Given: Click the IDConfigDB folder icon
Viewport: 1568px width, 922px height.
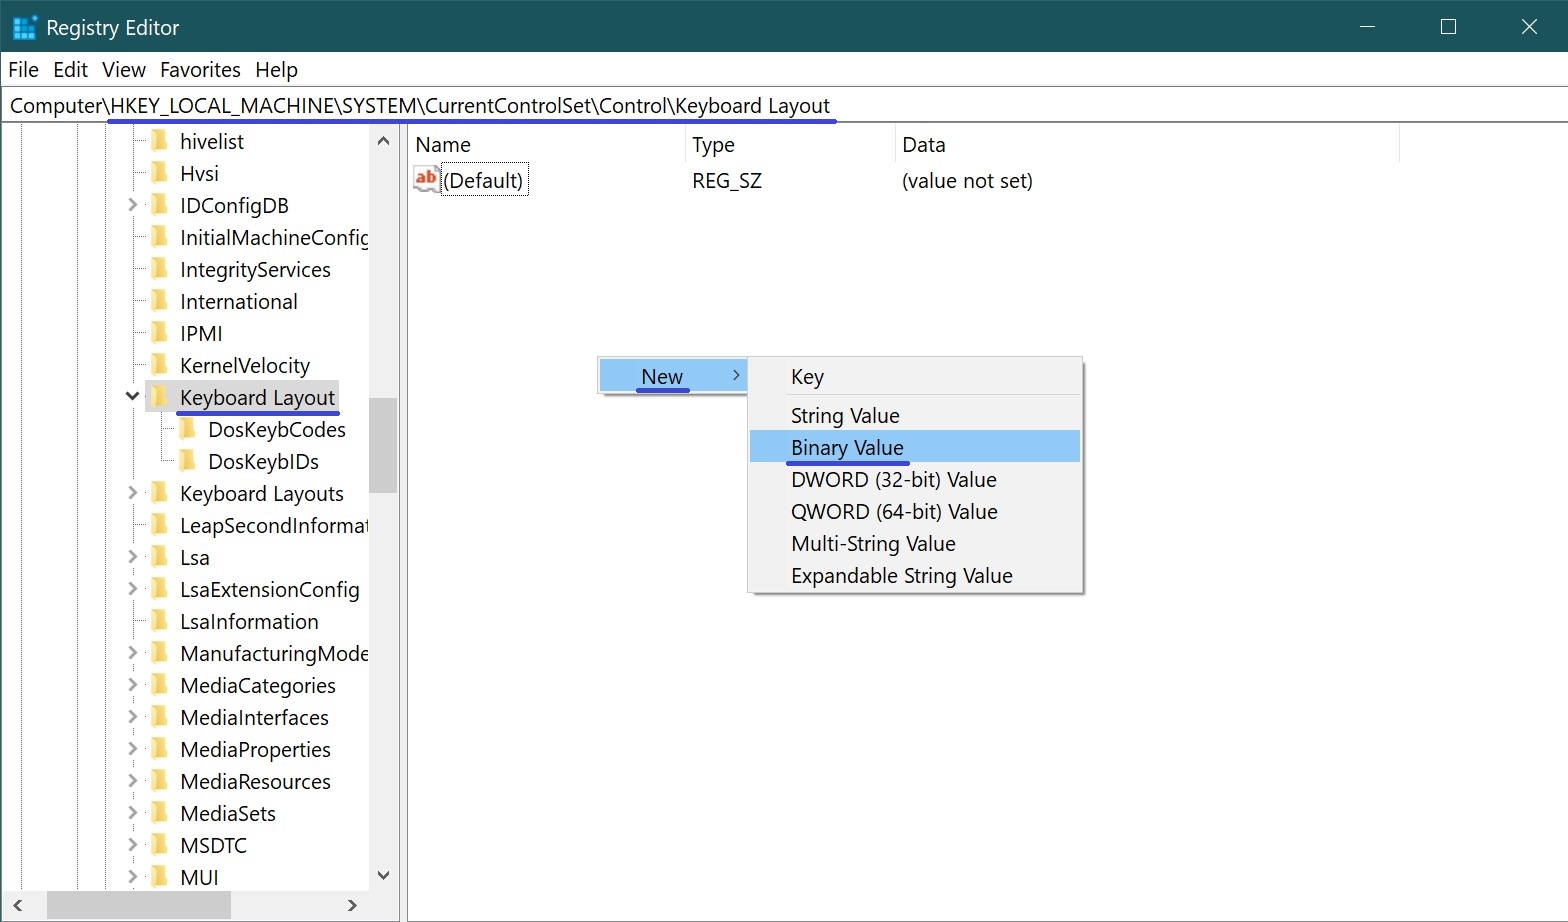Looking at the screenshot, I should (159, 205).
